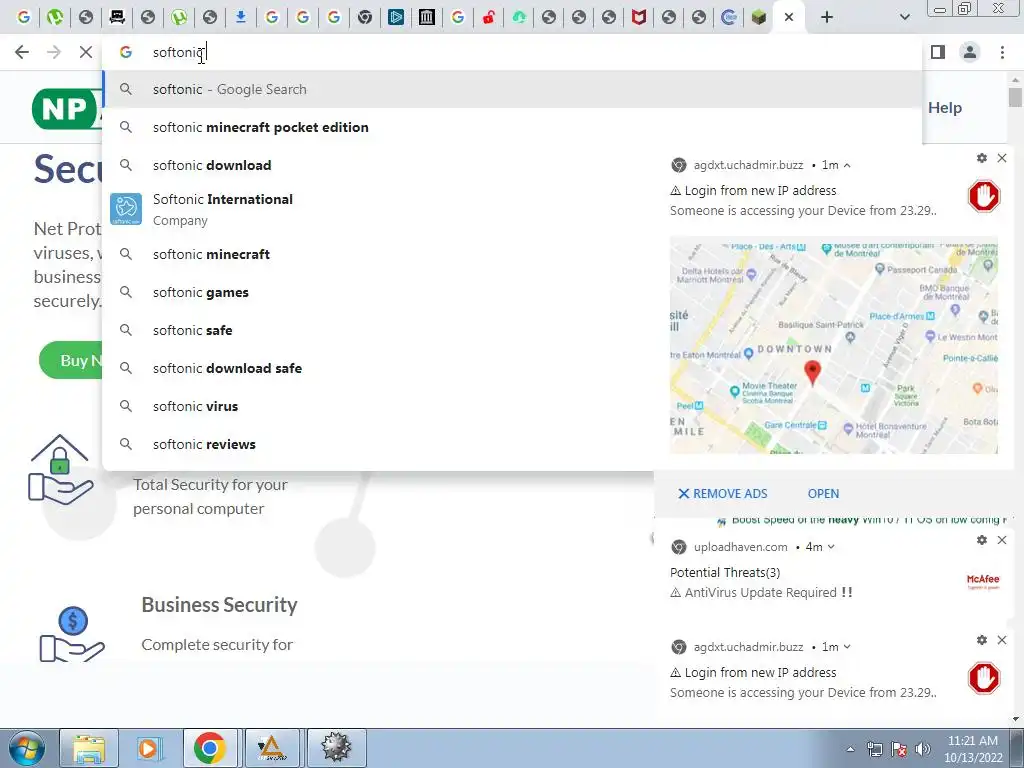Collapse the top agdxt.uchadmir.buzz notification chevron

[847, 165]
